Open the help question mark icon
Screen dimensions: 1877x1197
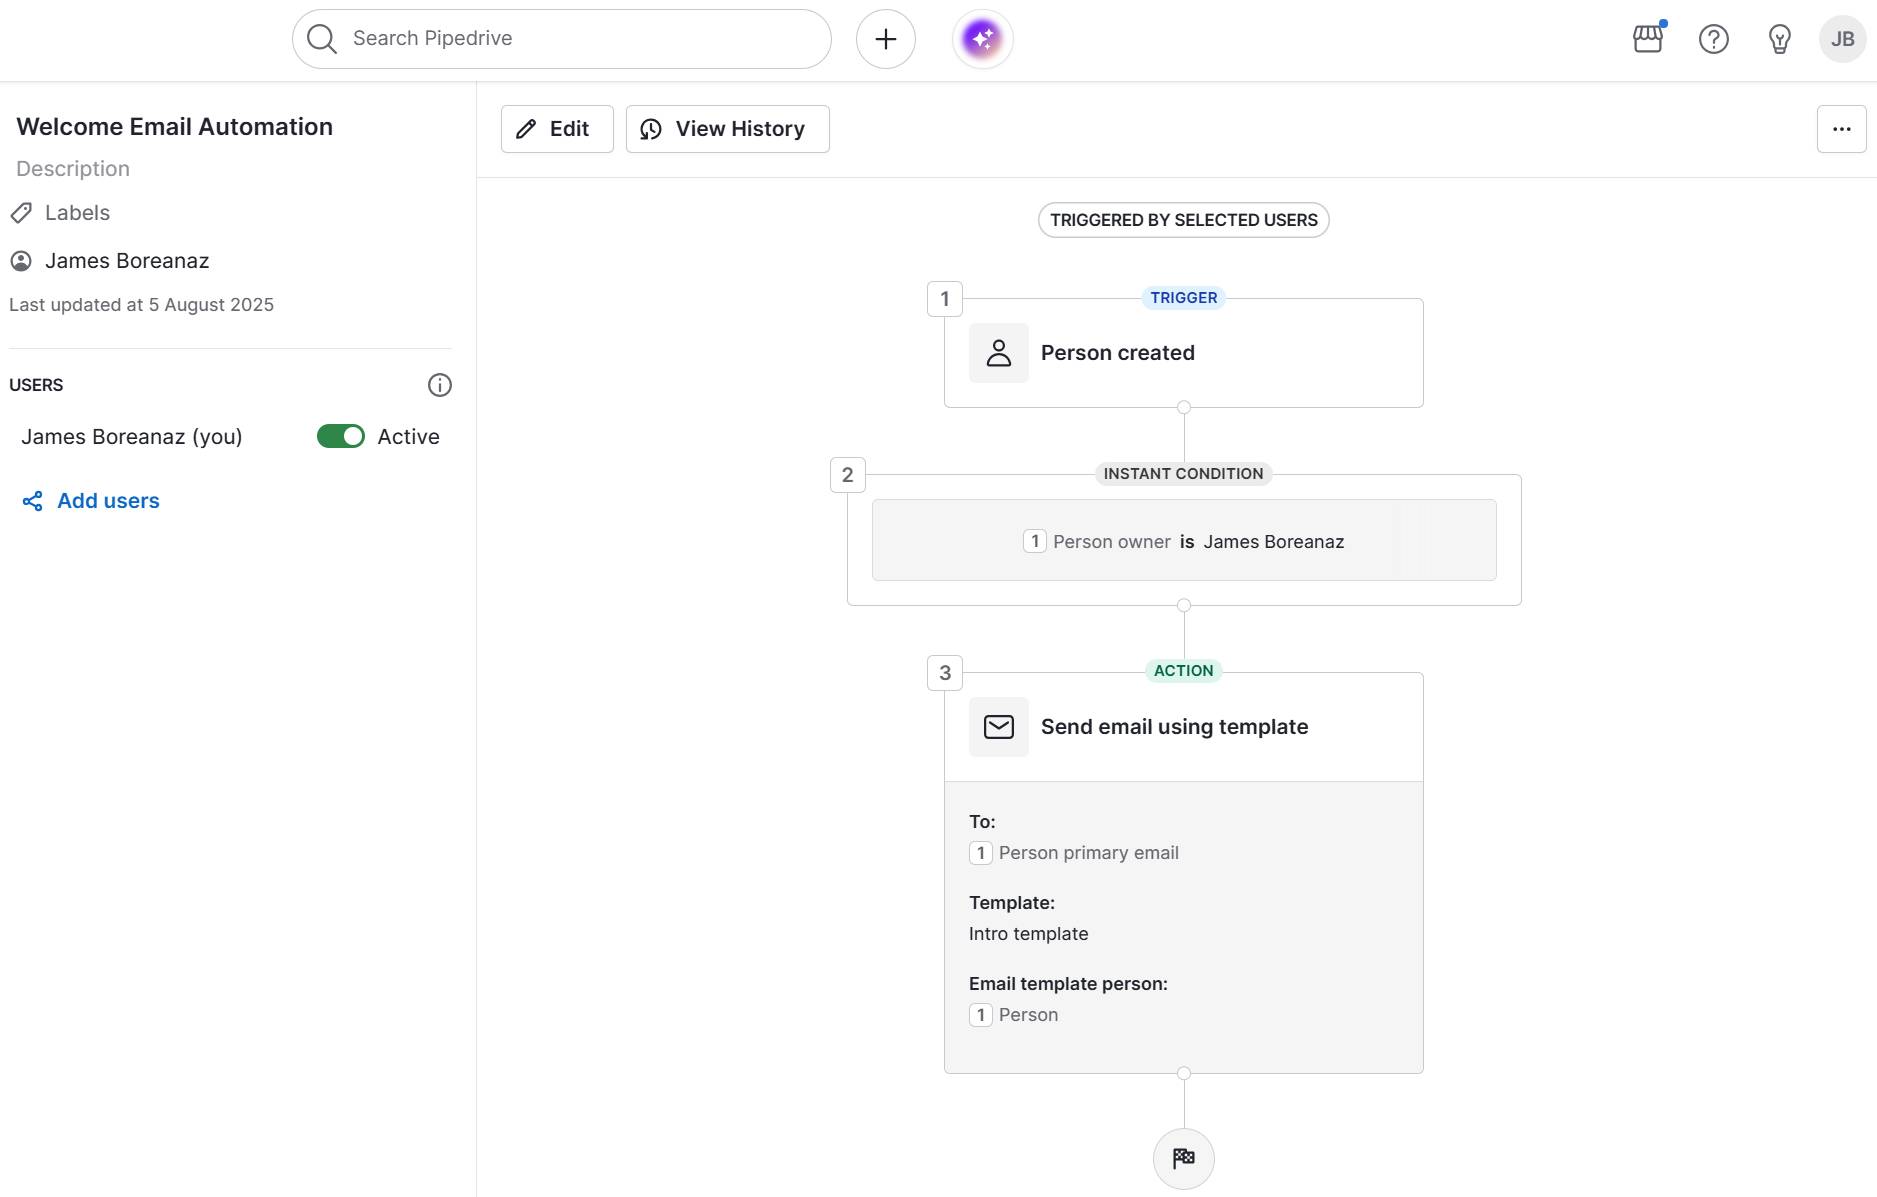(1714, 39)
